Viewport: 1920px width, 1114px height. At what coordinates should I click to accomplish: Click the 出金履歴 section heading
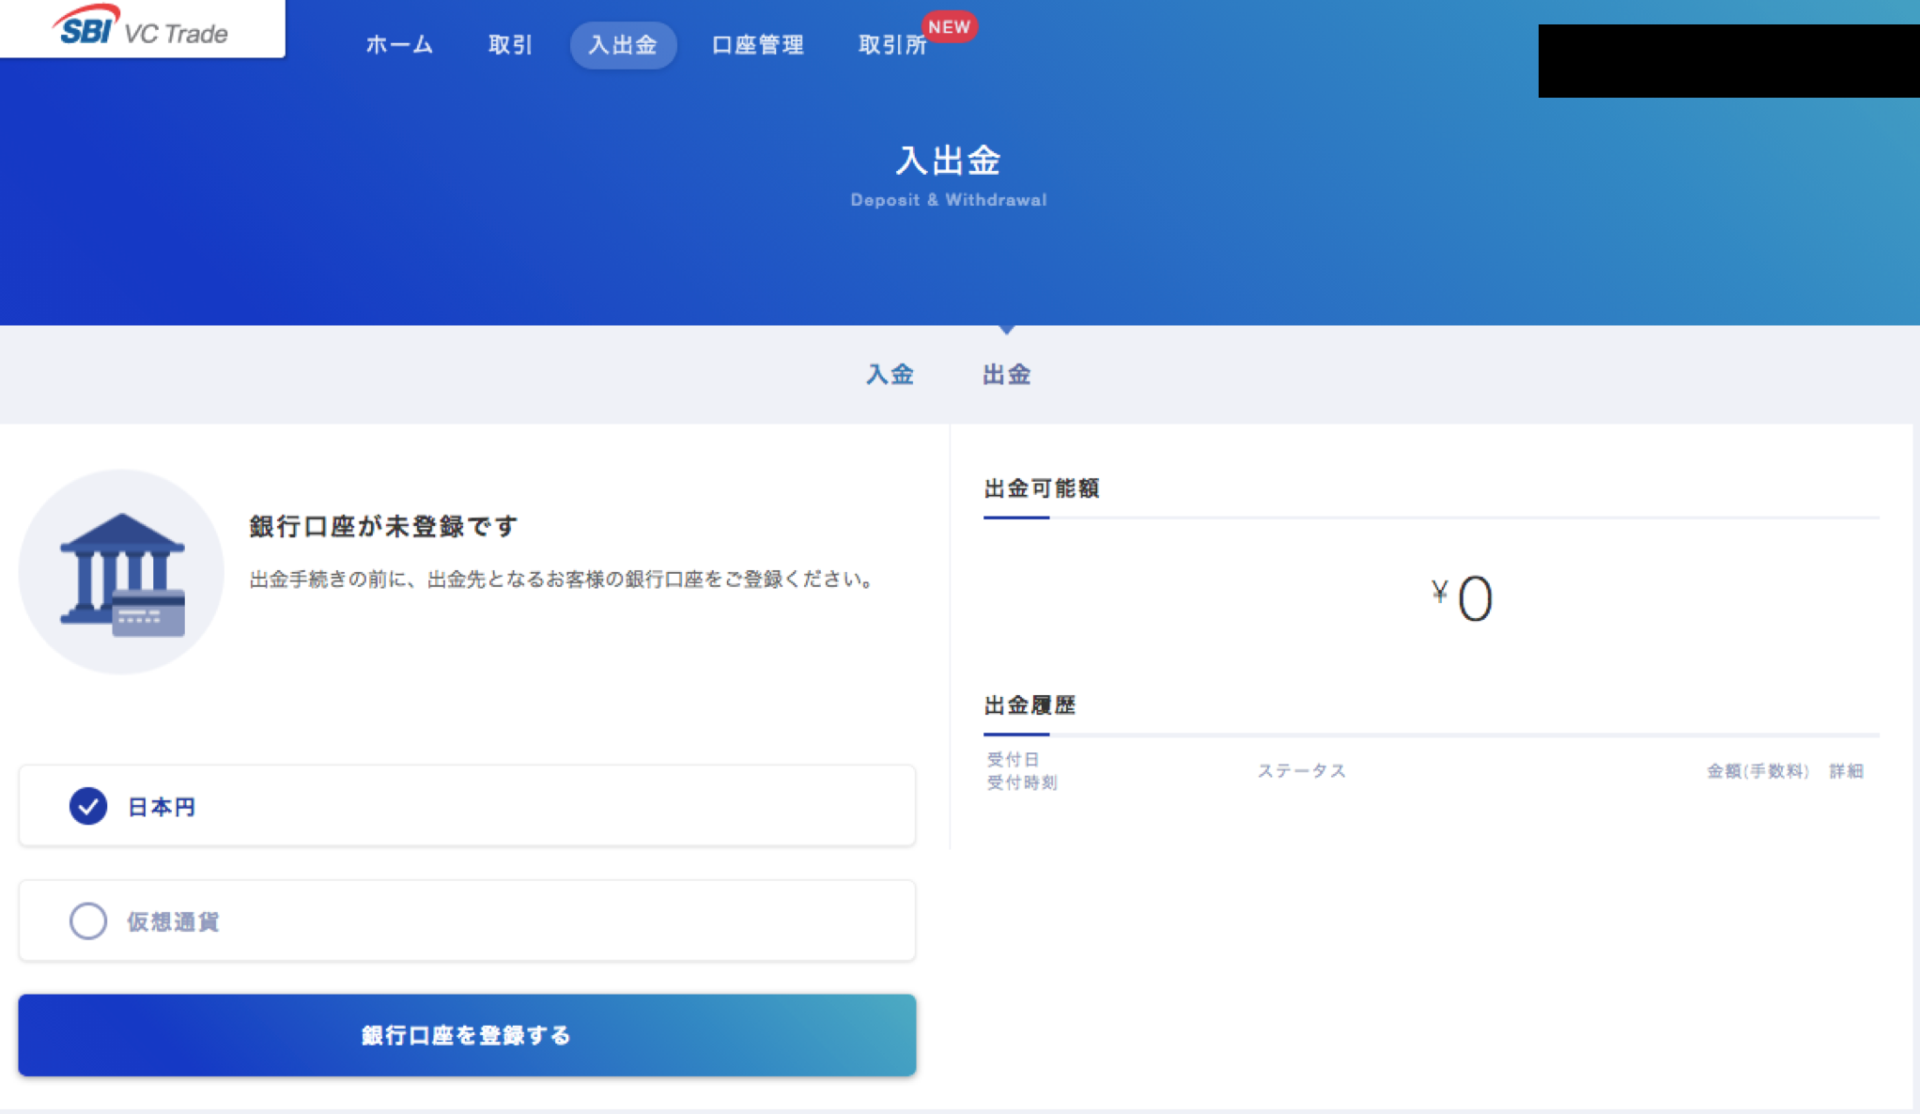coord(1029,705)
